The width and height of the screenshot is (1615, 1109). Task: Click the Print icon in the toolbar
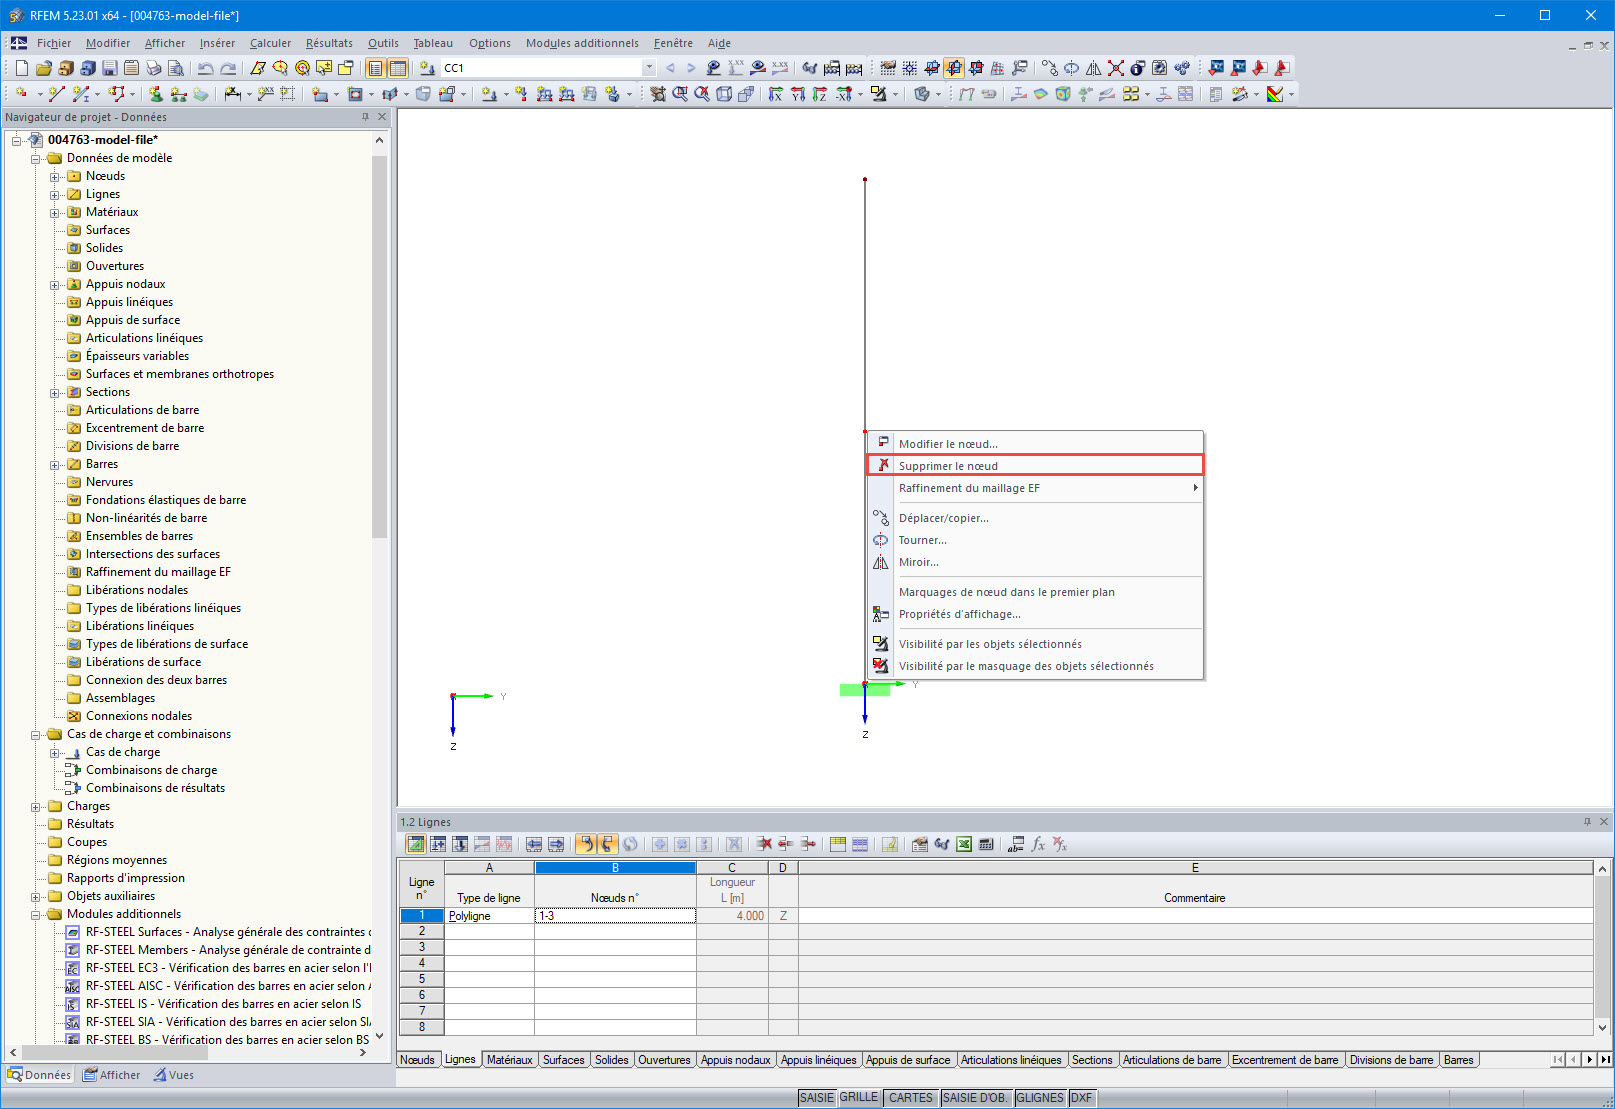click(x=154, y=68)
